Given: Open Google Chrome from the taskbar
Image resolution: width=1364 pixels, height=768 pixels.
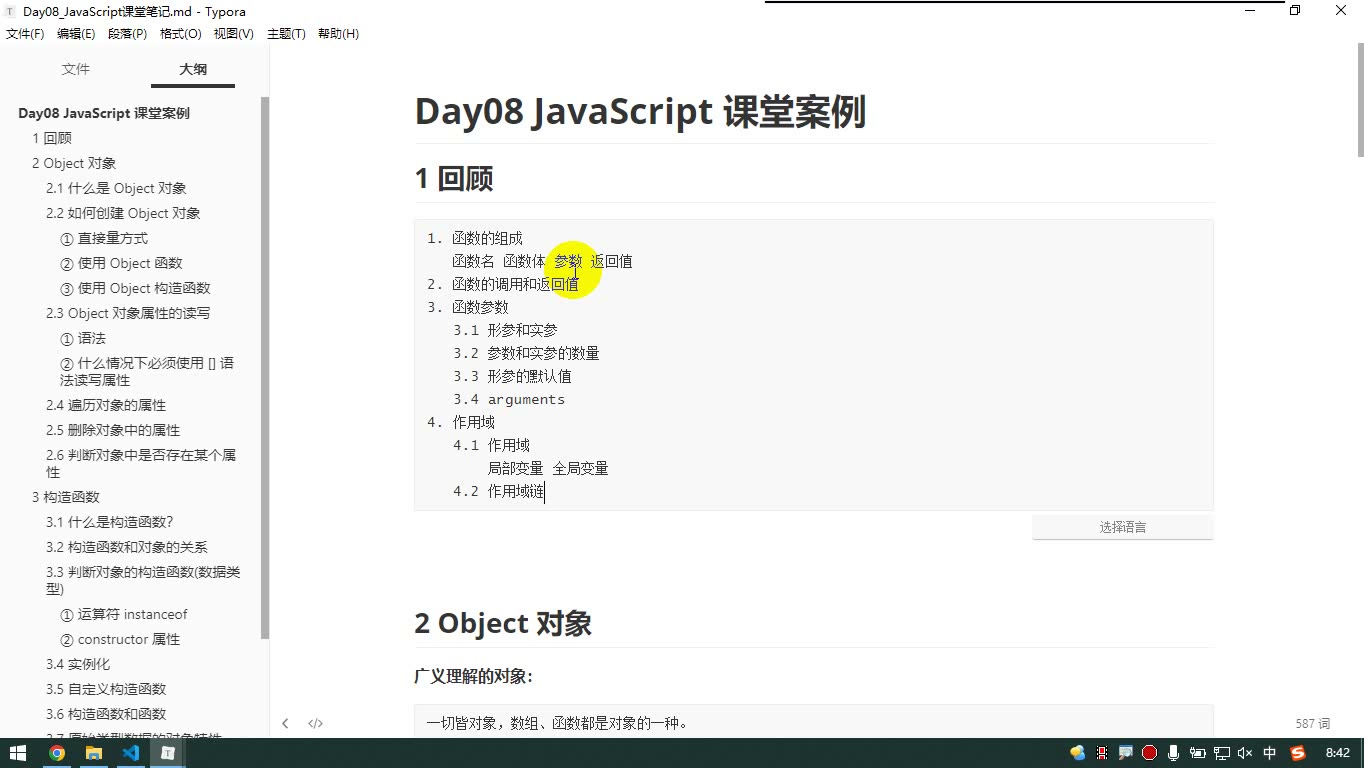Looking at the screenshot, I should tap(57, 753).
